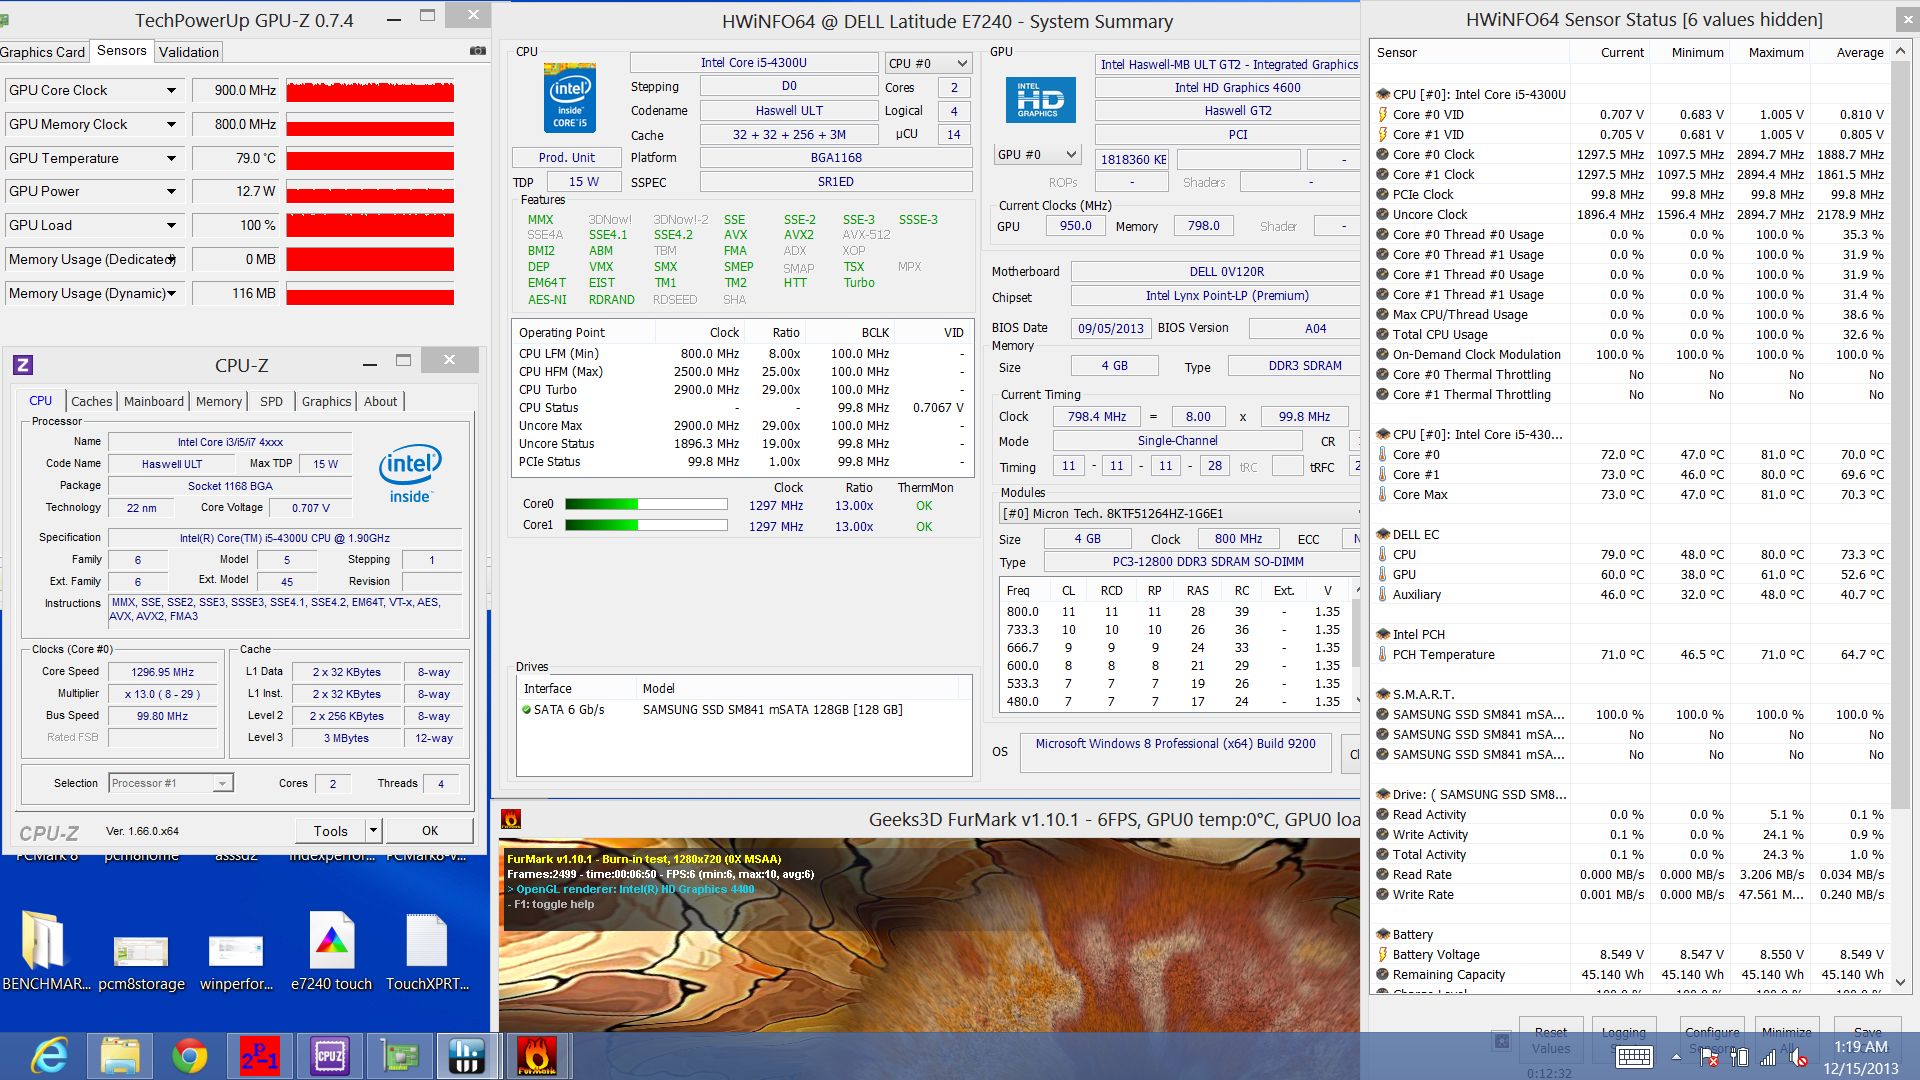Open the About tab in CPU-Z
The height and width of the screenshot is (1080, 1920).
click(x=380, y=401)
